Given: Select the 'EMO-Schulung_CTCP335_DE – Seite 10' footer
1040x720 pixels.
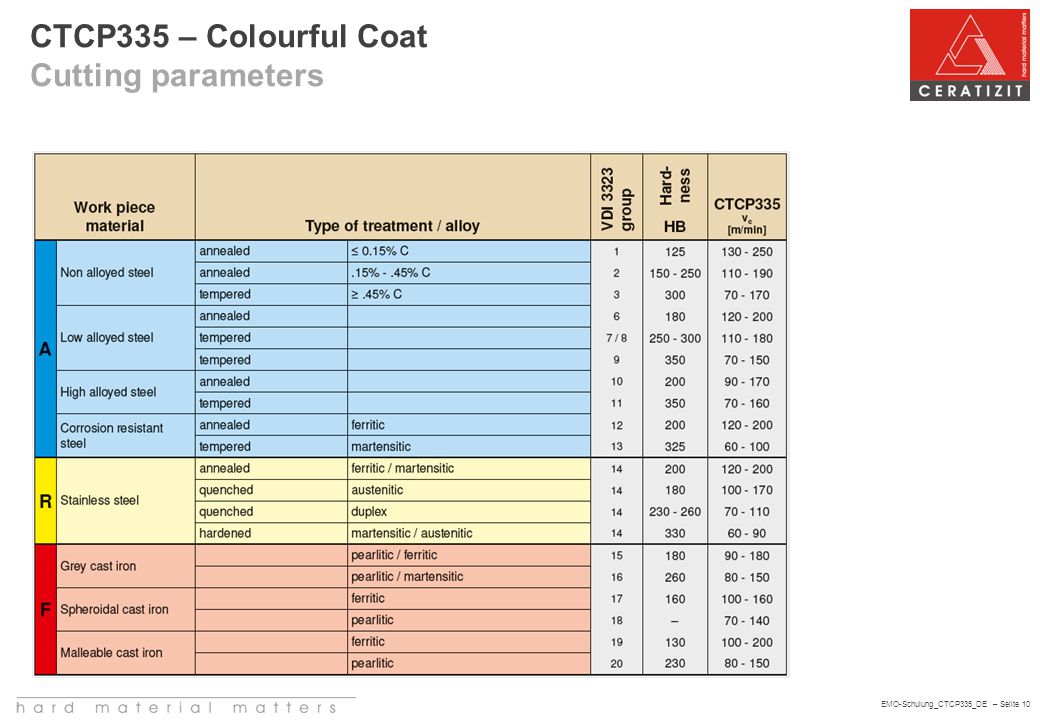Looking at the screenshot, I should [955, 704].
